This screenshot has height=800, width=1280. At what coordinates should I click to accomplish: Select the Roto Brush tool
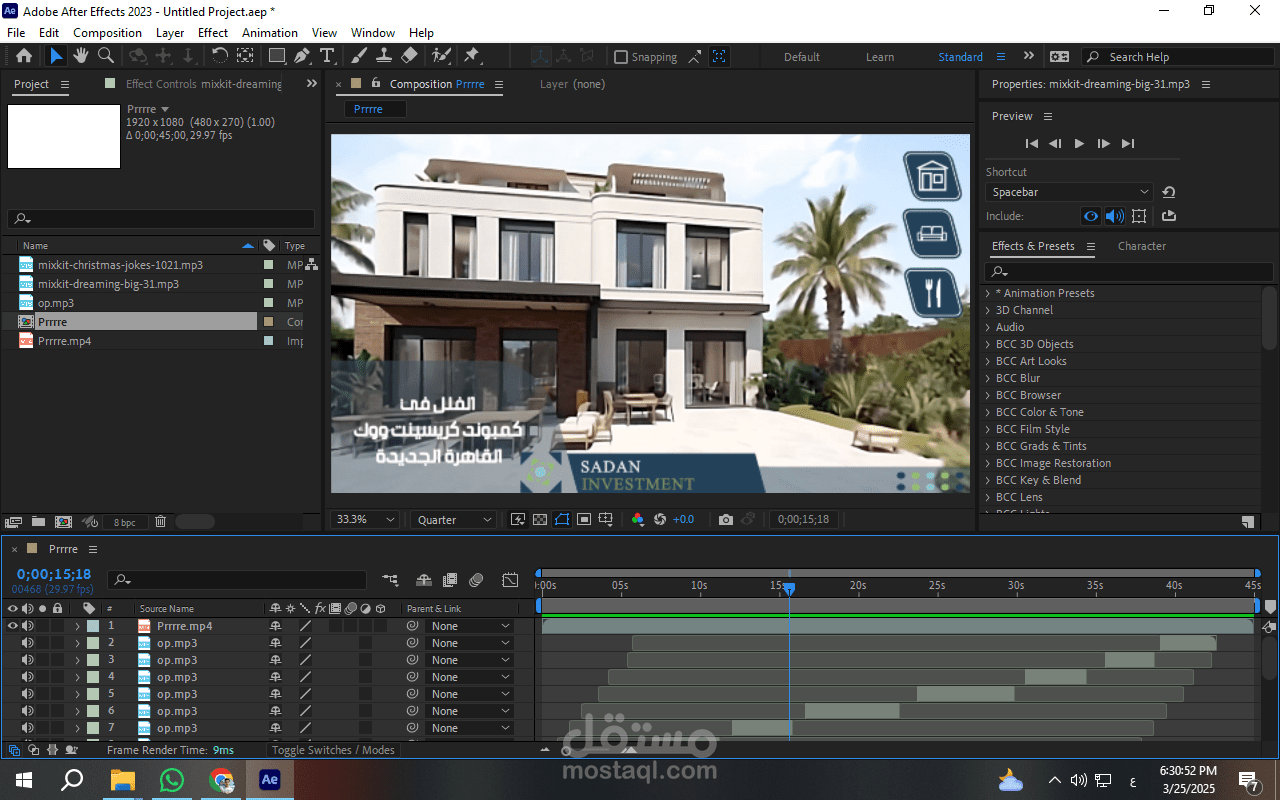(x=441, y=56)
